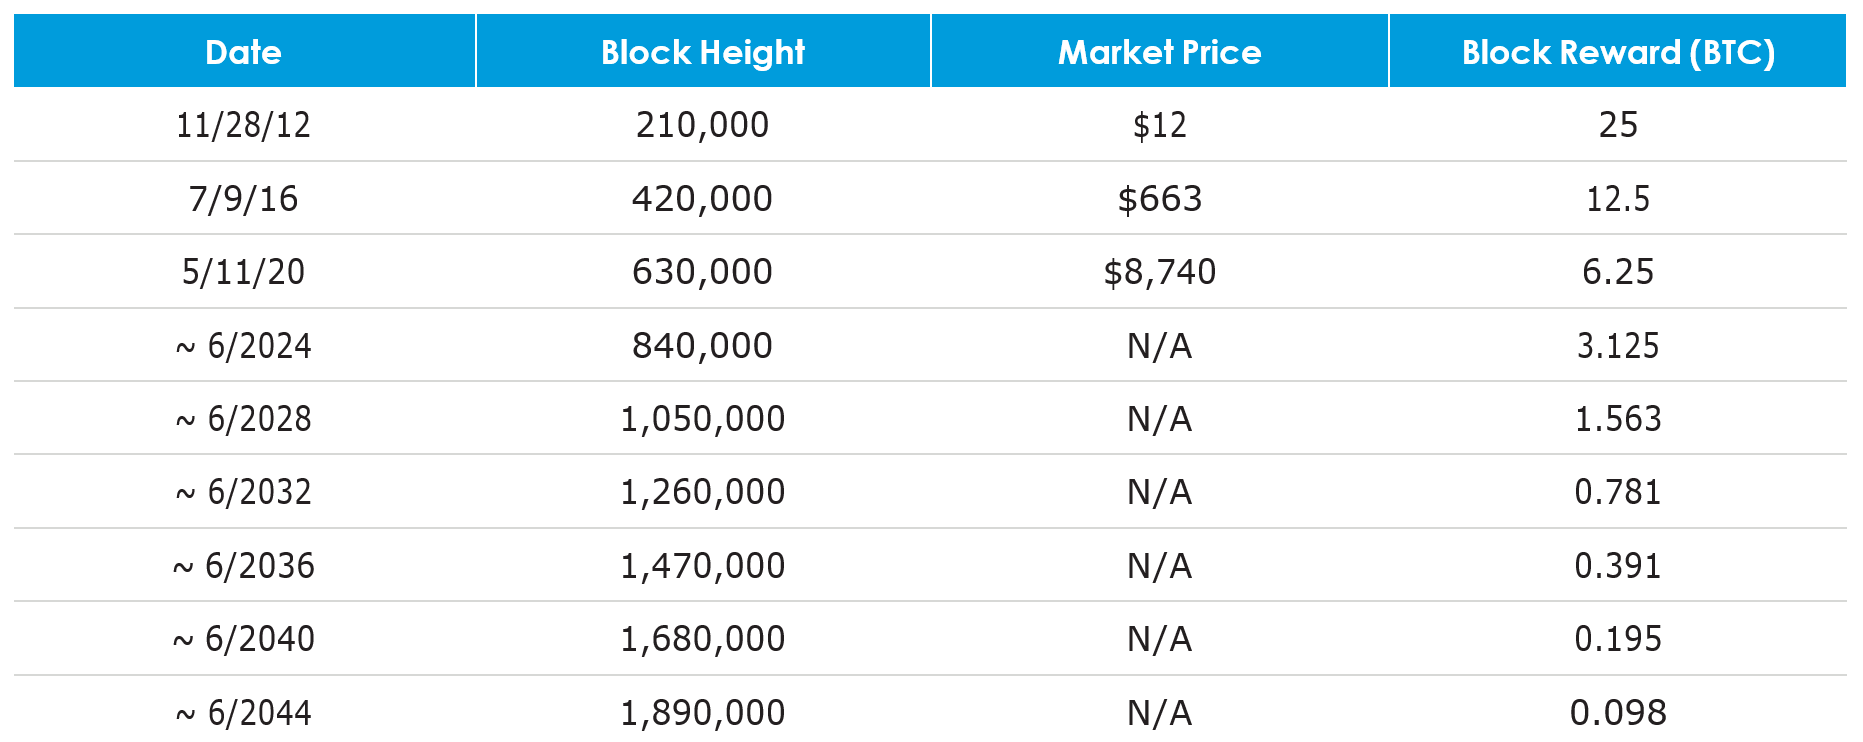The width and height of the screenshot is (1863, 742).
Task: Click the 5/11/20 date cell
Action: point(243,272)
